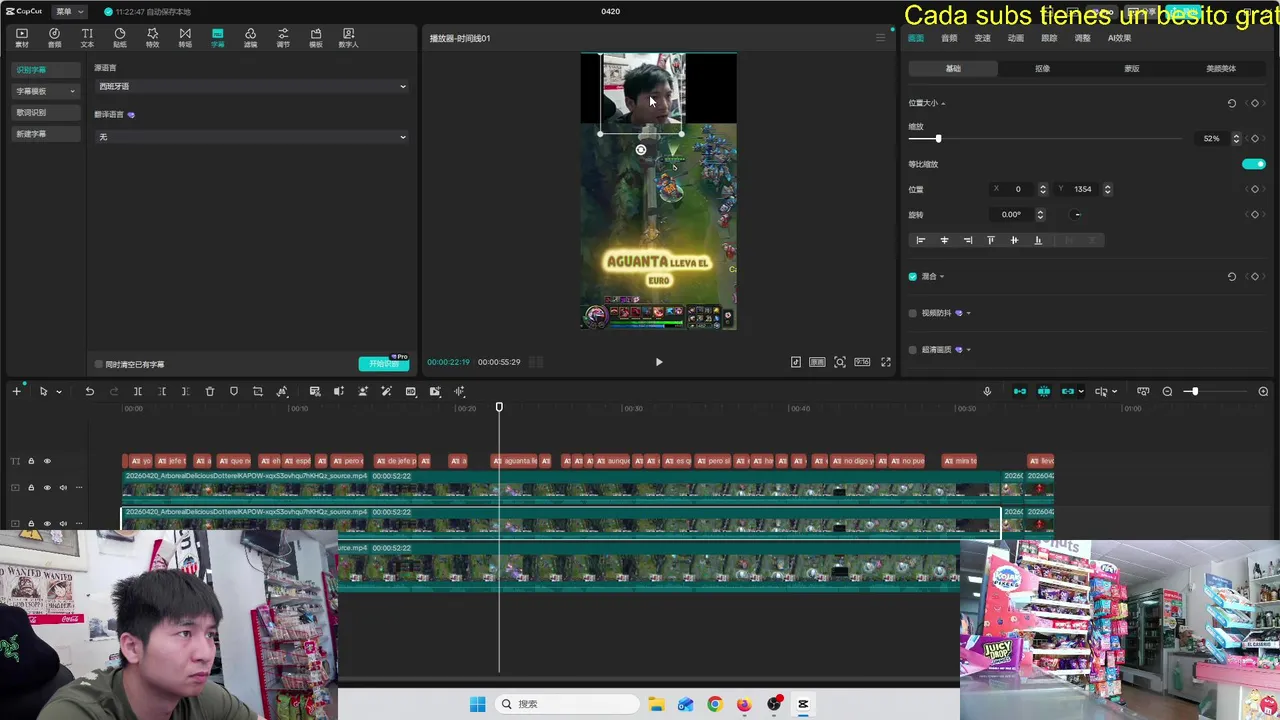This screenshot has height=720, width=1280.
Task: Switch to the AI效果 tab
Action: [x=1119, y=38]
